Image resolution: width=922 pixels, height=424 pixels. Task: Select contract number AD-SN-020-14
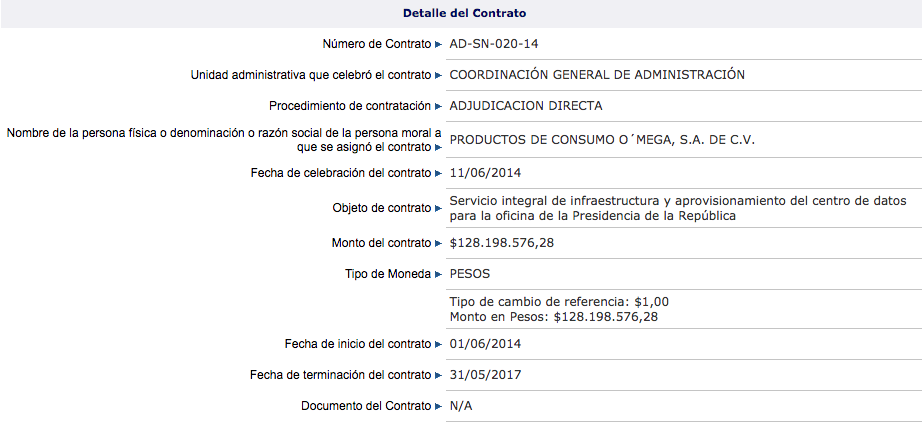(x=498, y=44)
